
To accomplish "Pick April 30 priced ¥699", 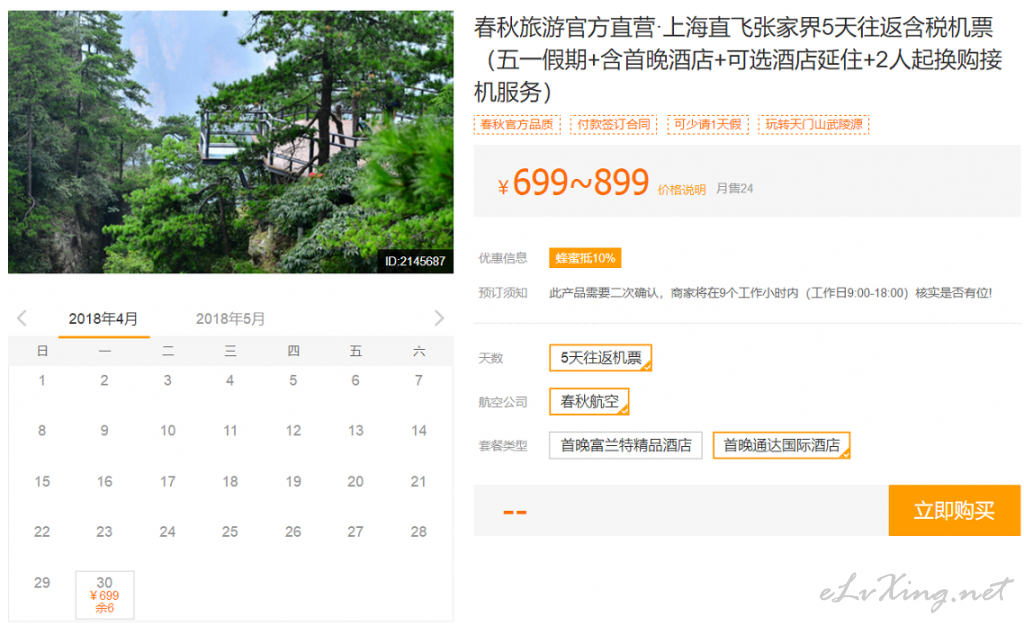I will click(104, 594).
